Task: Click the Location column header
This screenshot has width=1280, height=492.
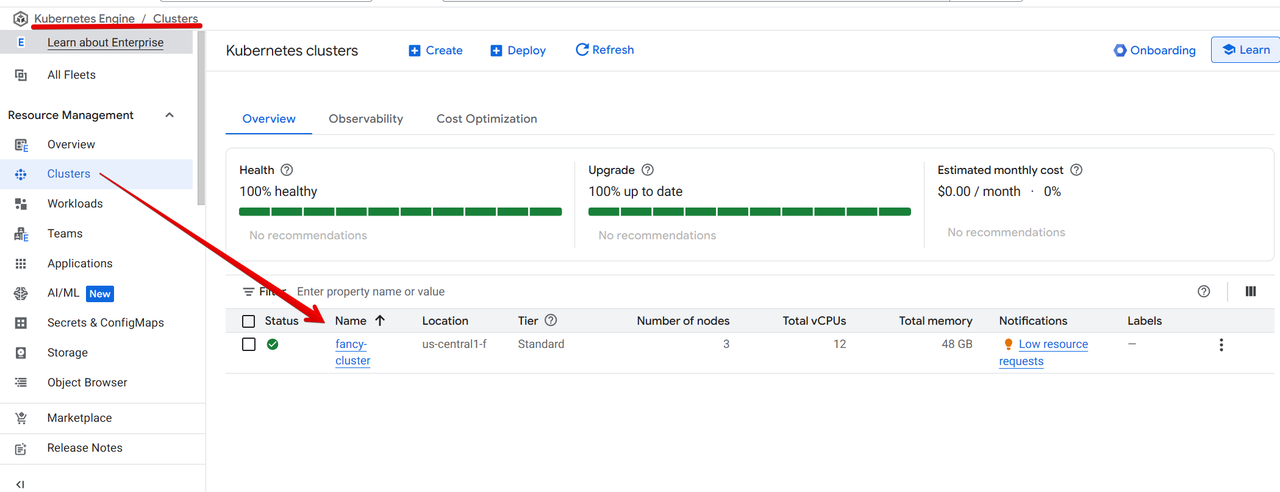Action: (445, 321)
